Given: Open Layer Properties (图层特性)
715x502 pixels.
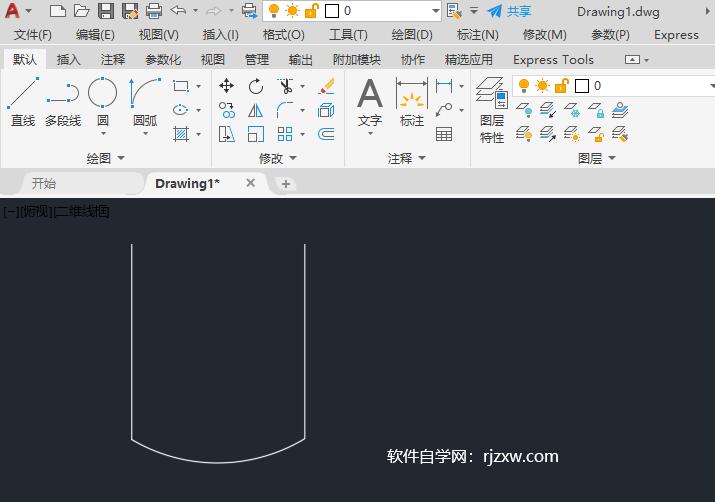Looking at the screenshot, I should [x=492, y=110].
